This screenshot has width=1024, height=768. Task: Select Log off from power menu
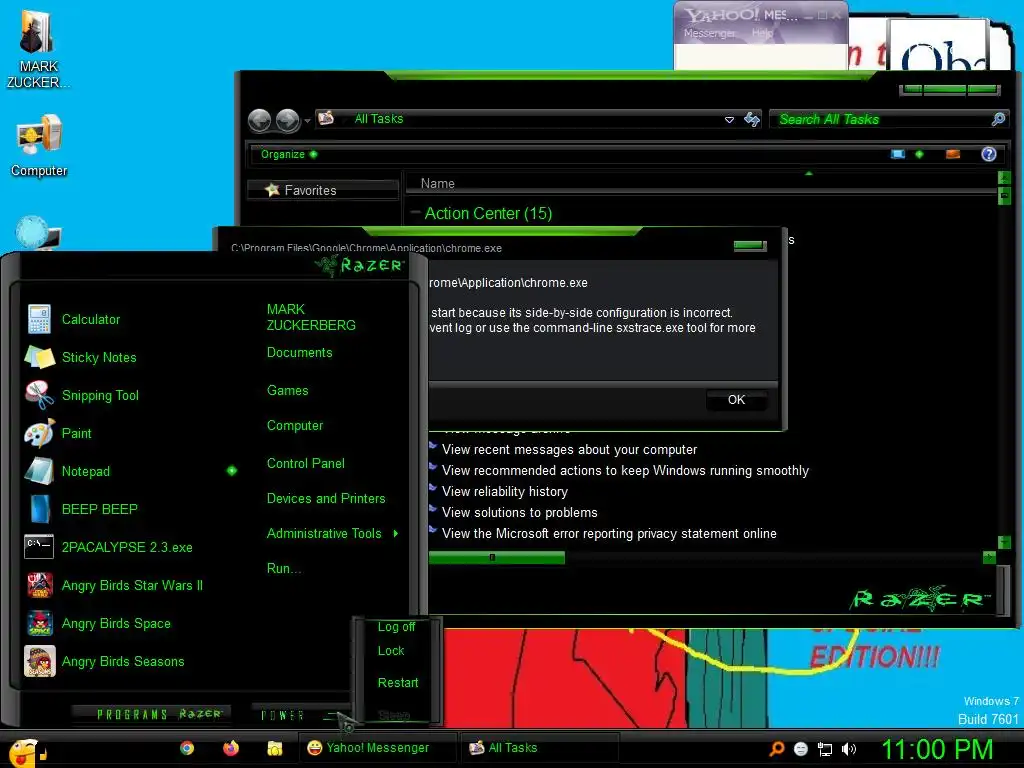[x=396, y=627]
